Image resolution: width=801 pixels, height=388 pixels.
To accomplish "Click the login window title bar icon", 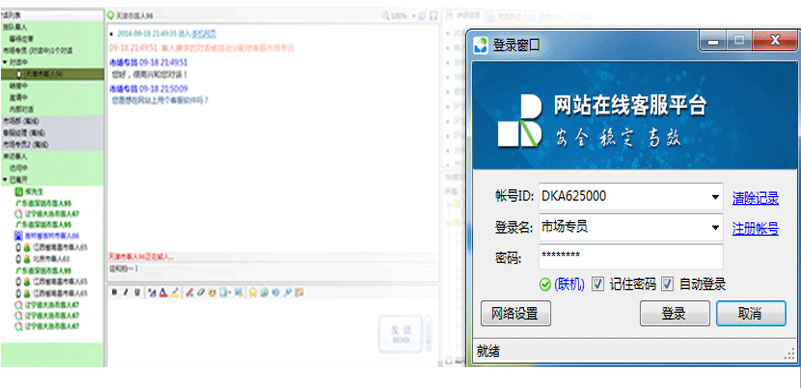I will [481, 44].
